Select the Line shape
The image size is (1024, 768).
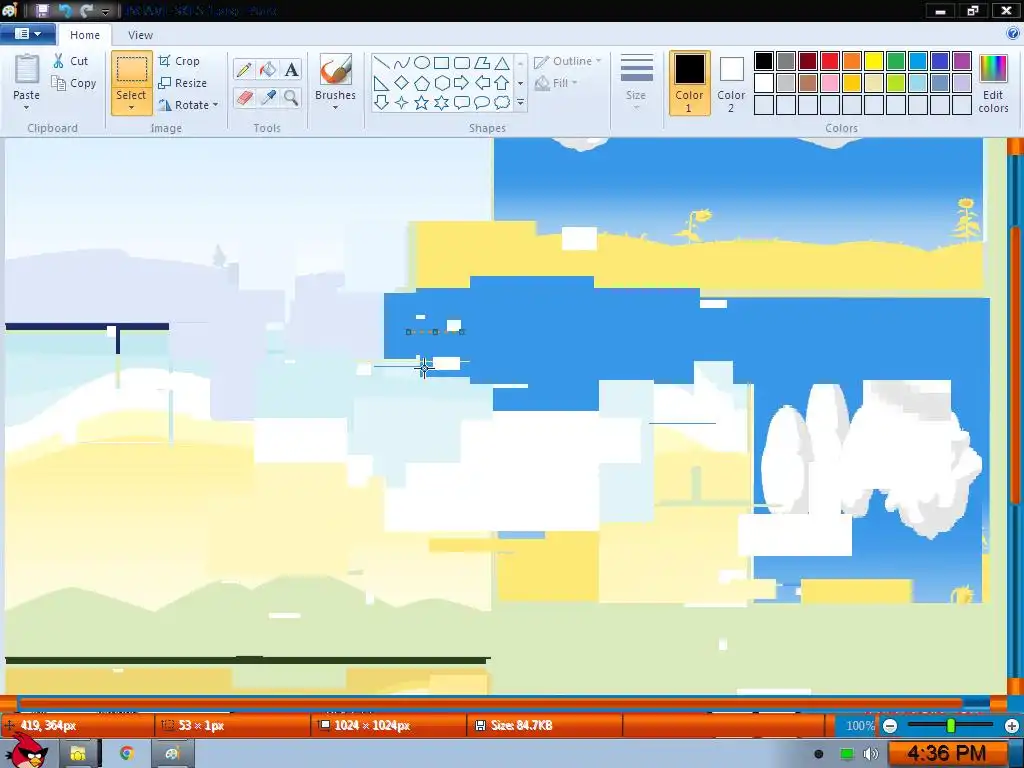[381, 63]
